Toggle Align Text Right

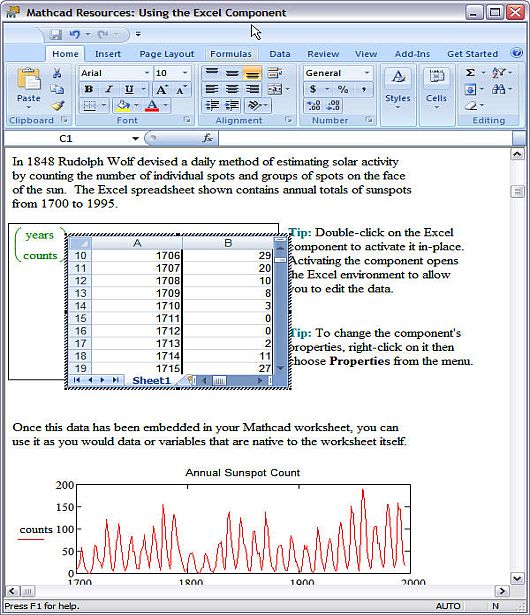coord(252,89)
